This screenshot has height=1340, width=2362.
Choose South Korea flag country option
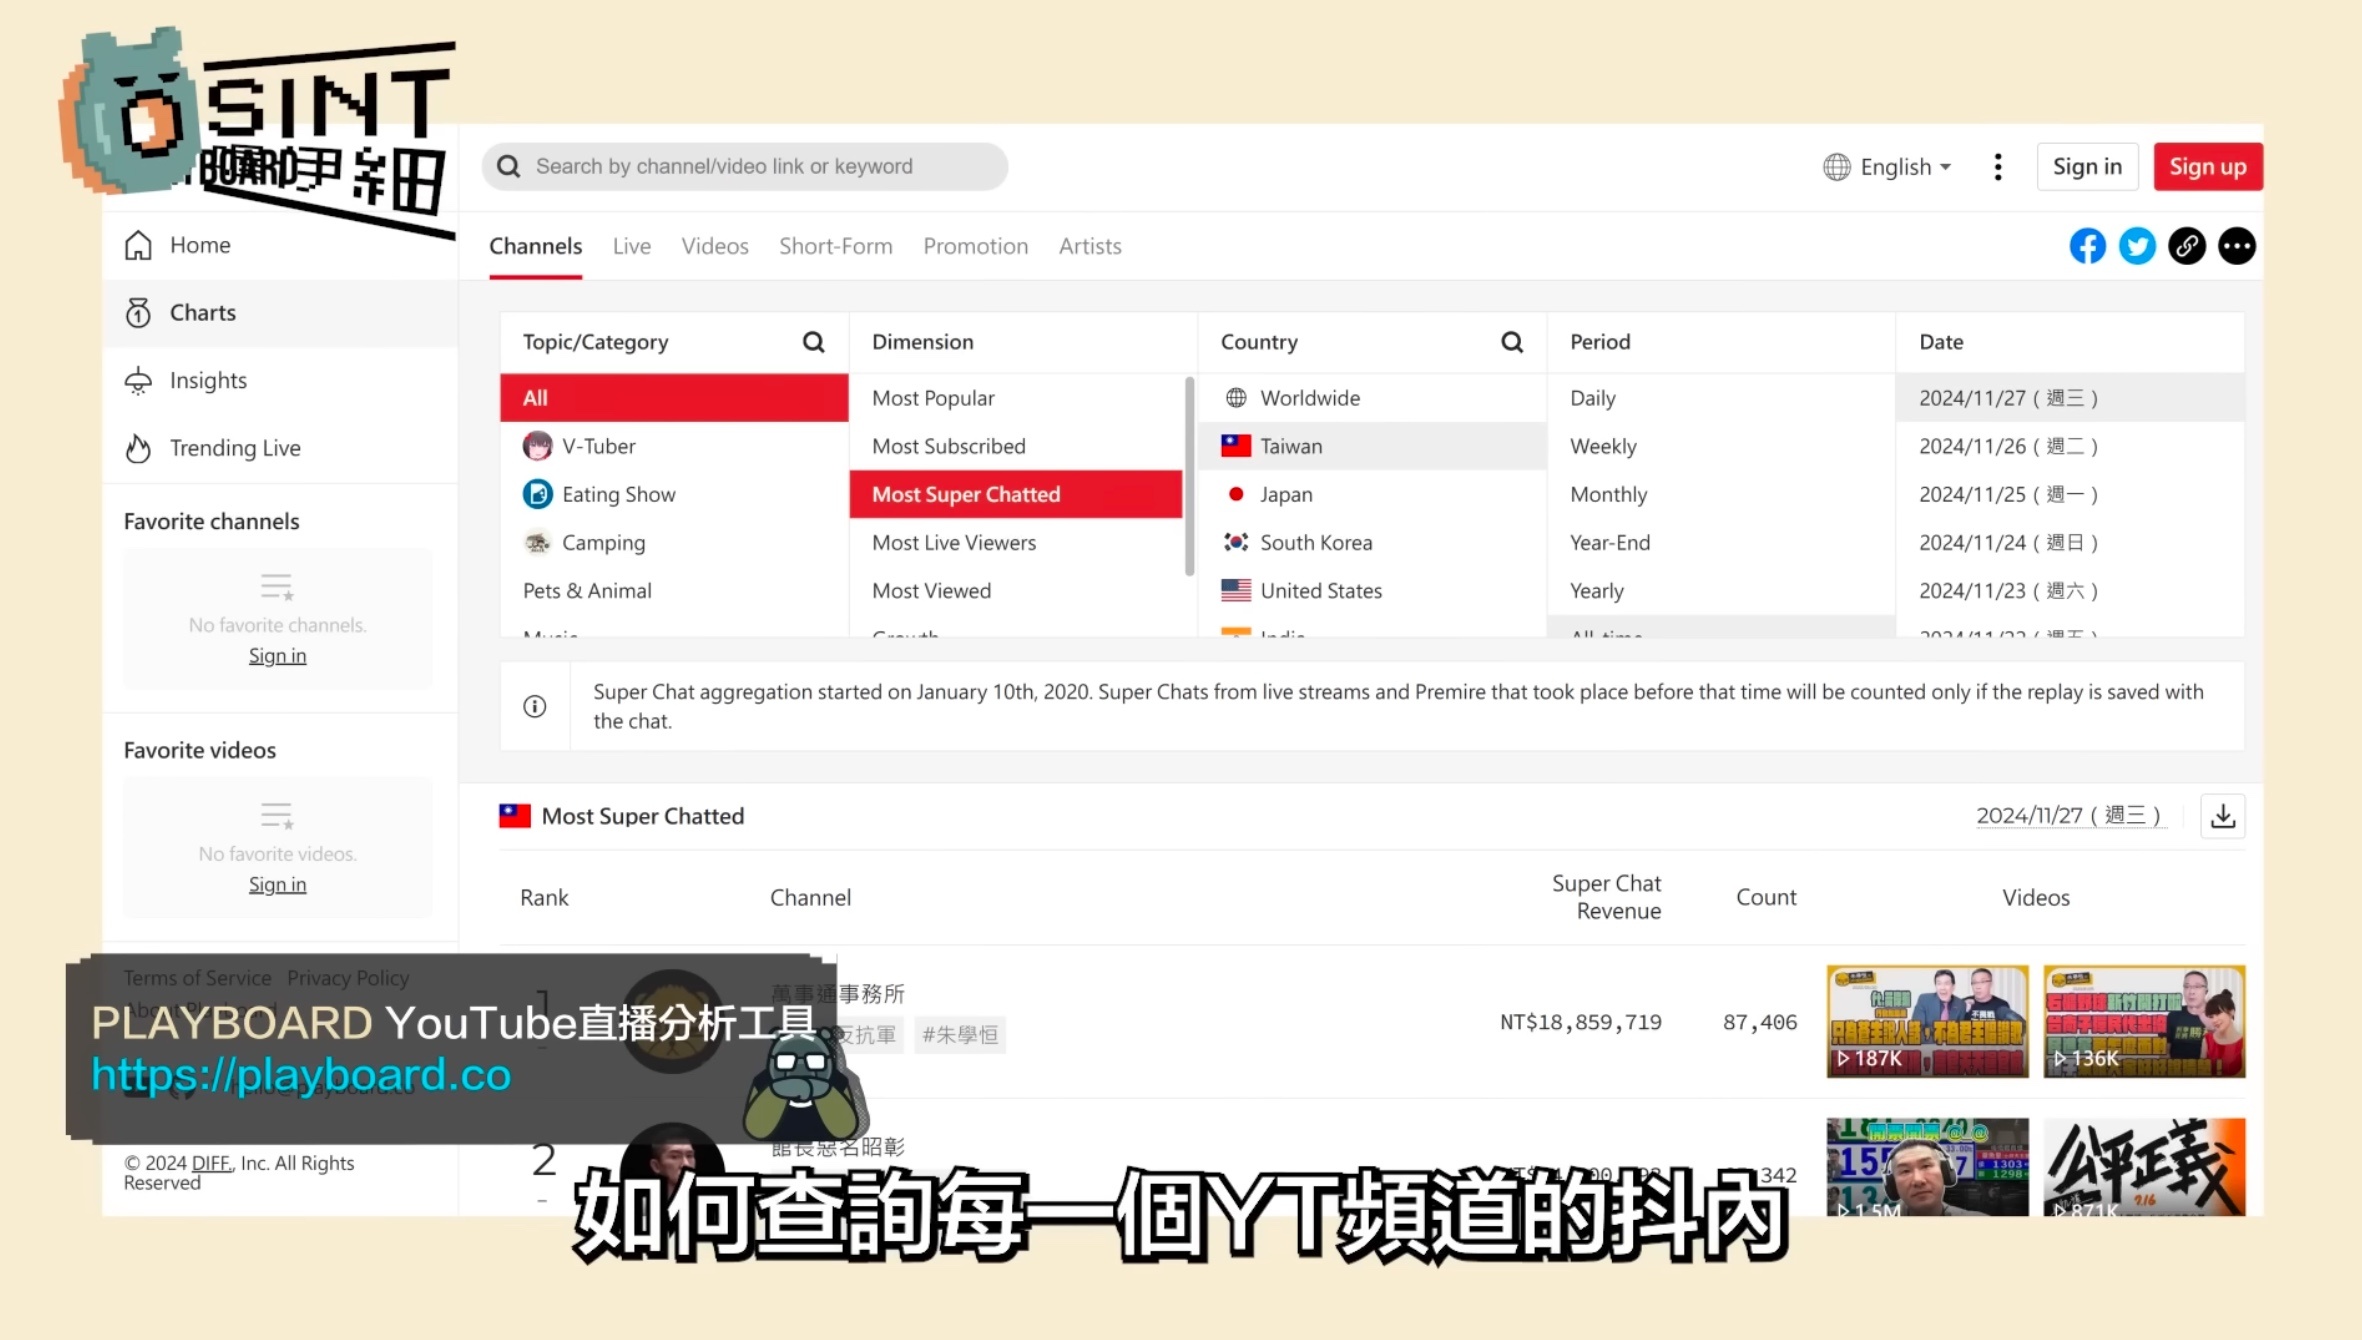[1372, 542]
